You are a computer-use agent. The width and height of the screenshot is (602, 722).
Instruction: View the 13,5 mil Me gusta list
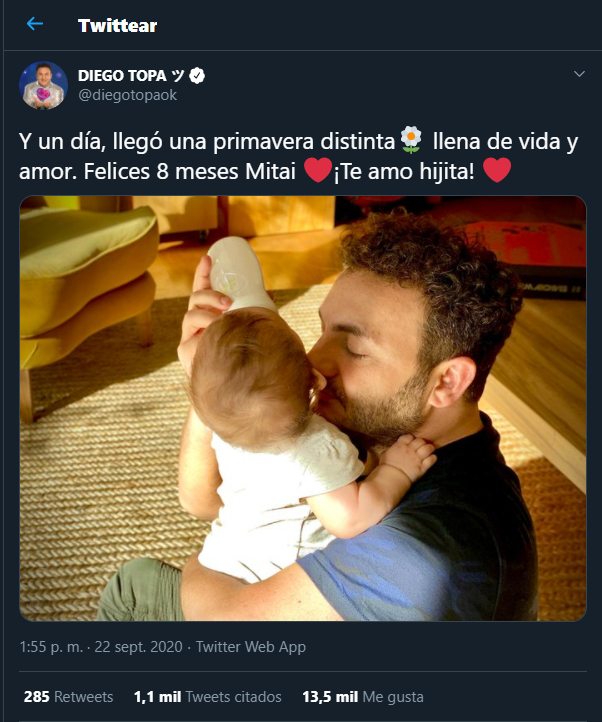[x=362, y=697]
